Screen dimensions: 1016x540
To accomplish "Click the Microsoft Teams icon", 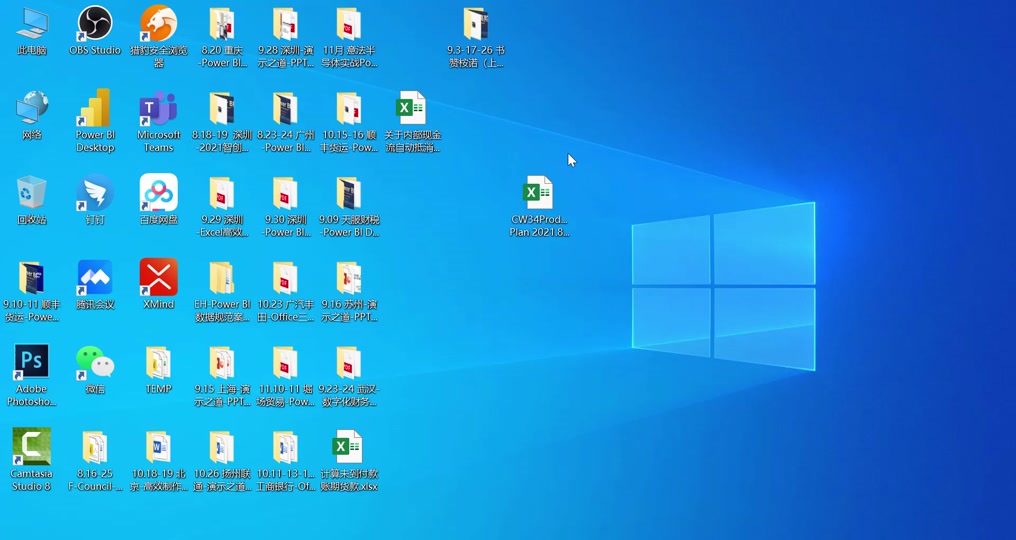I will [x=159, y=121].
